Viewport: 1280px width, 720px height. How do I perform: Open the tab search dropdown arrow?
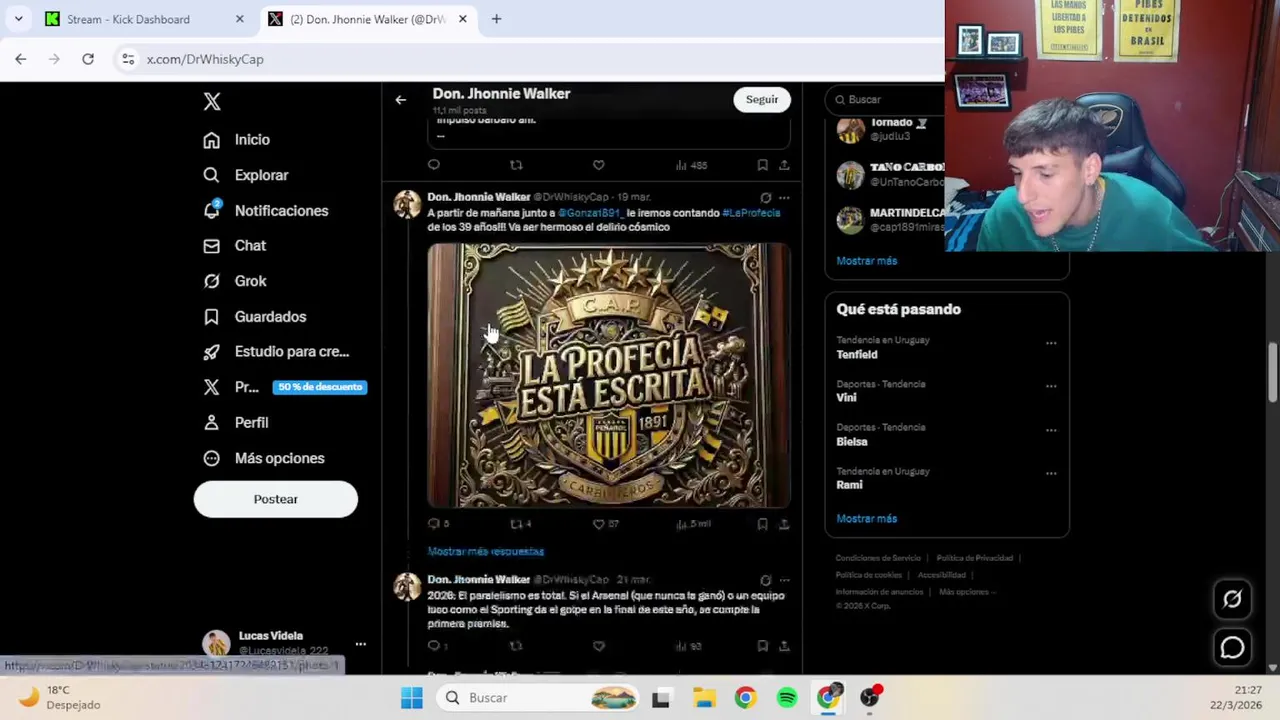pyautogui.click(x=18, y=19)
